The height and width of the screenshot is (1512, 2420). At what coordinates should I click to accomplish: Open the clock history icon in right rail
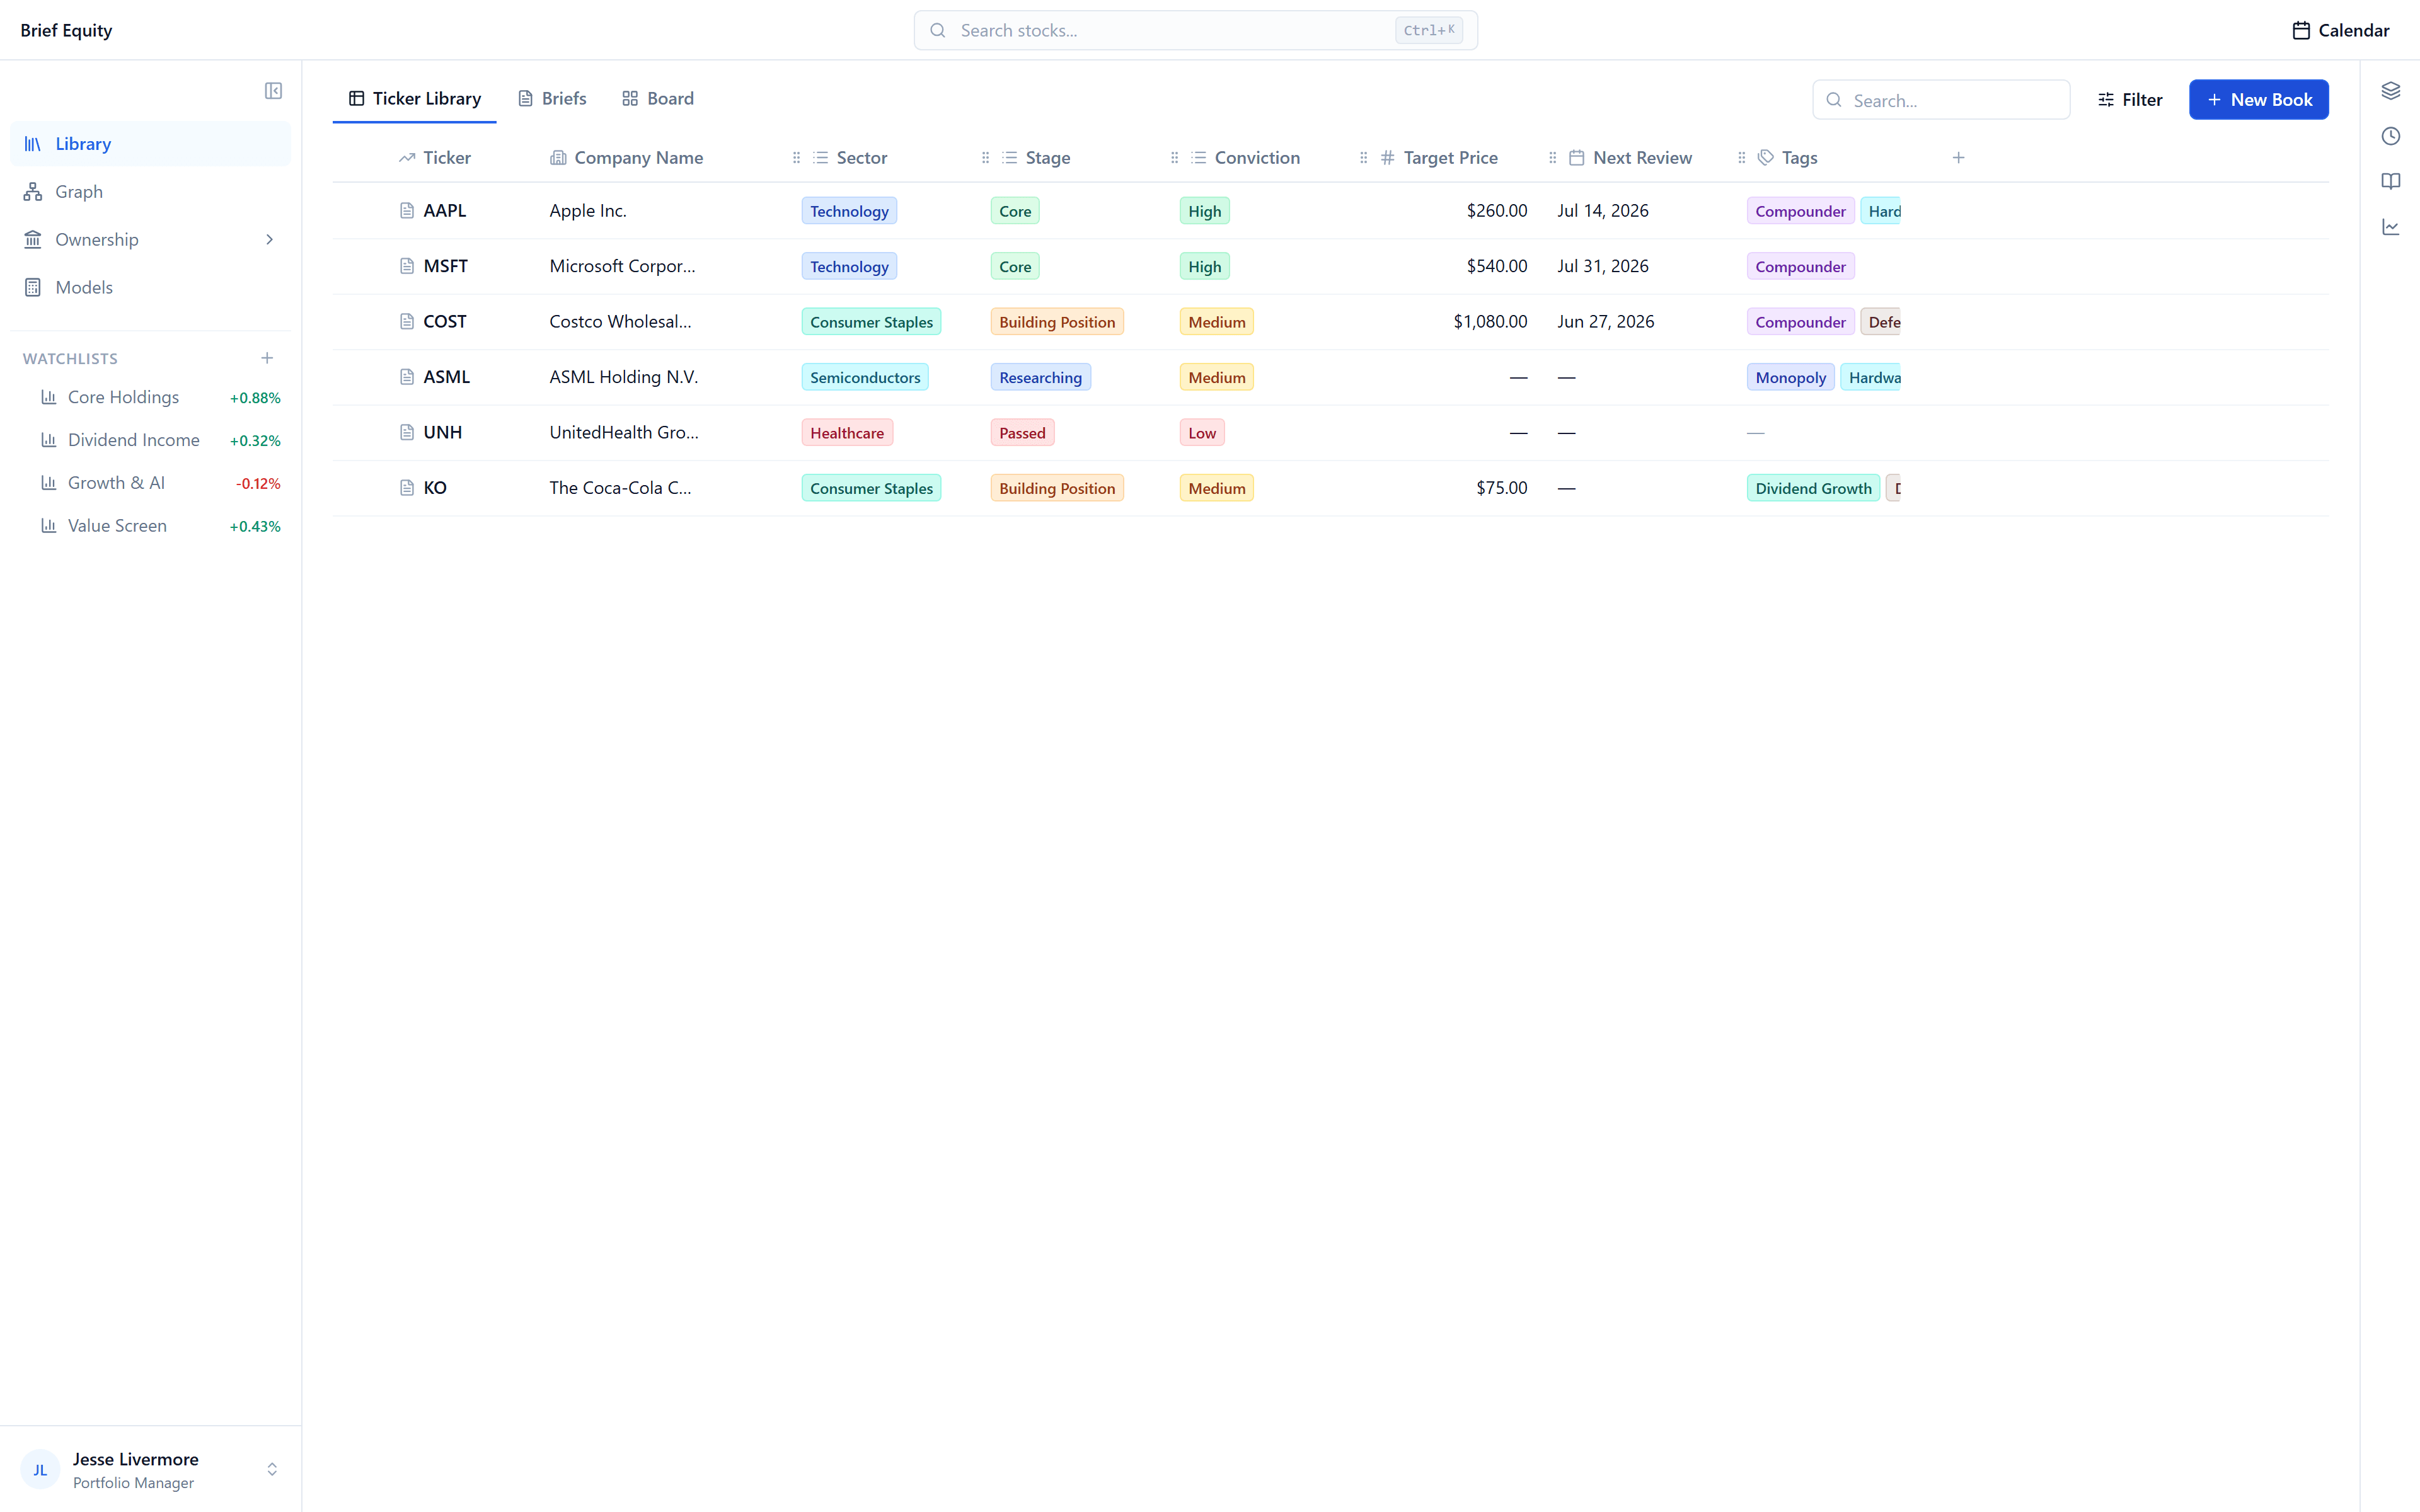point(2391,136)
